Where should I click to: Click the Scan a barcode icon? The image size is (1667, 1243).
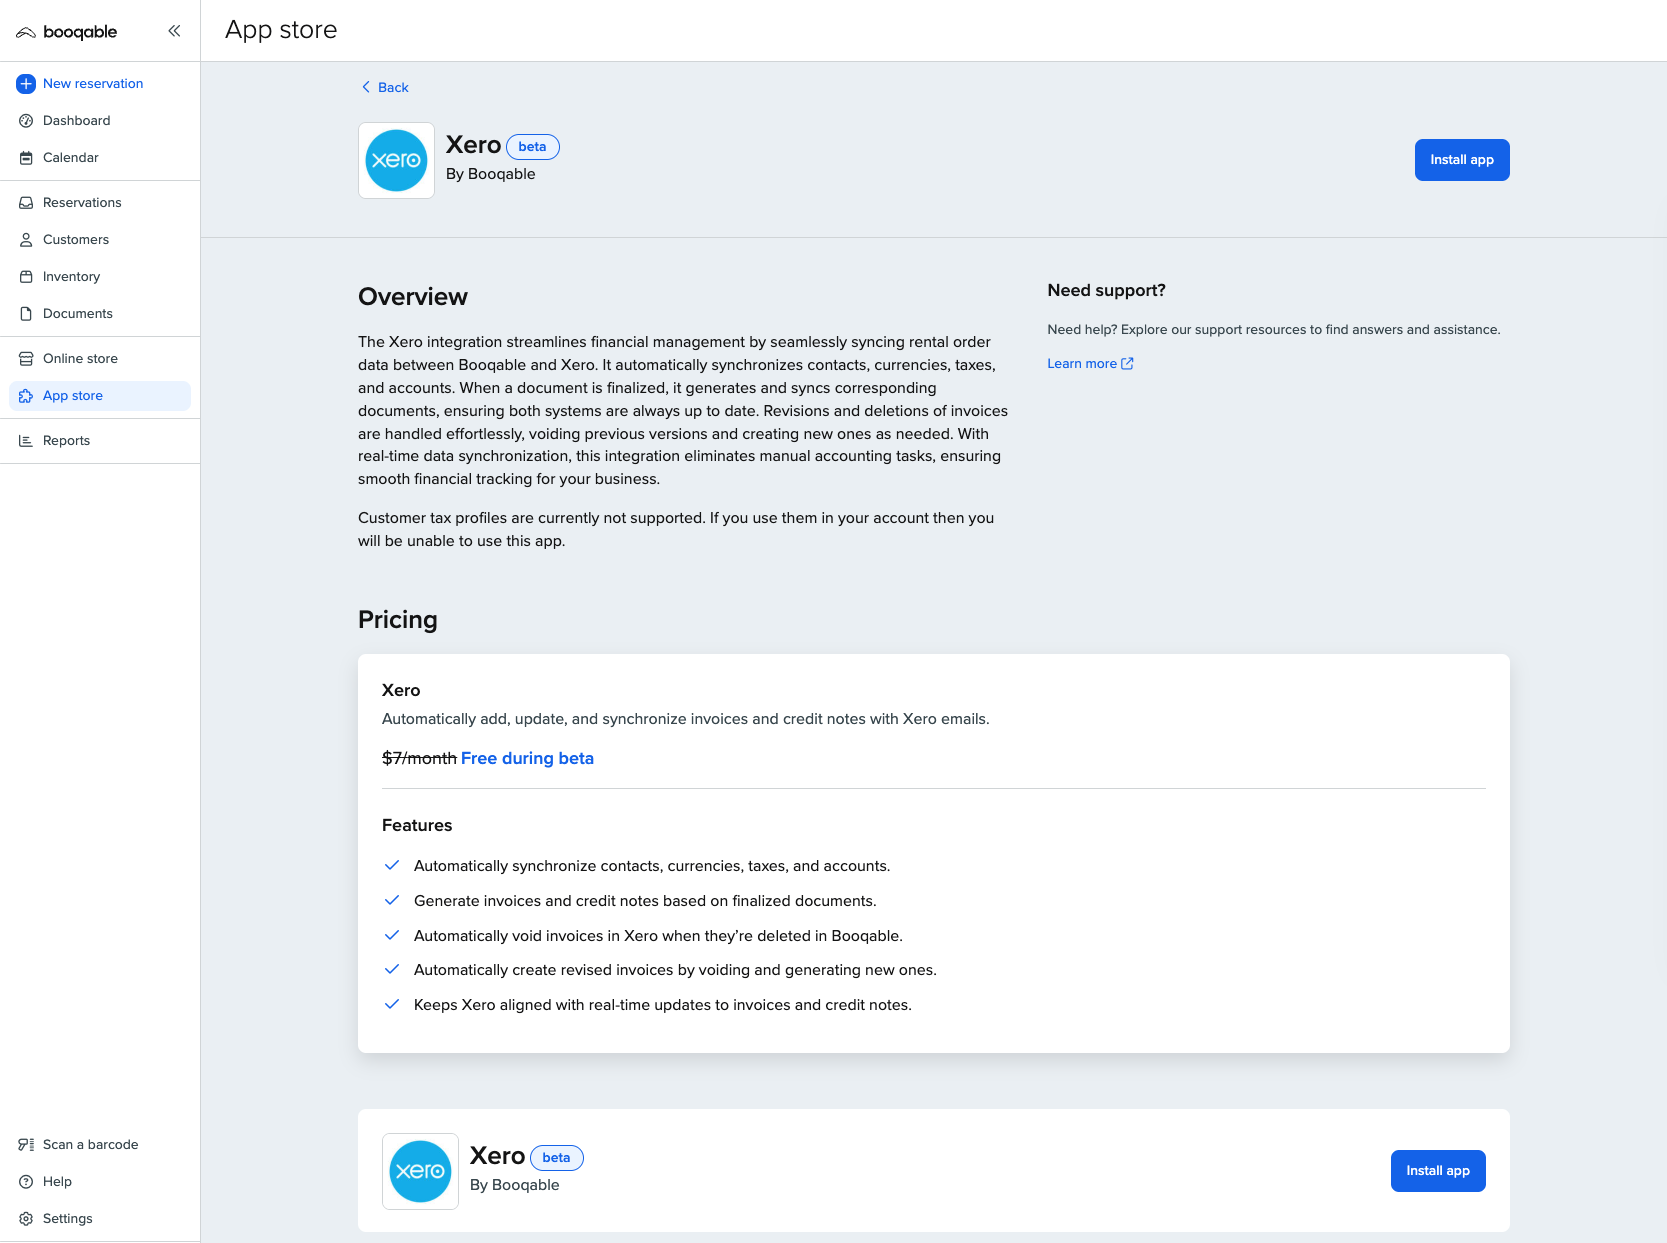tap(26, 1145)
